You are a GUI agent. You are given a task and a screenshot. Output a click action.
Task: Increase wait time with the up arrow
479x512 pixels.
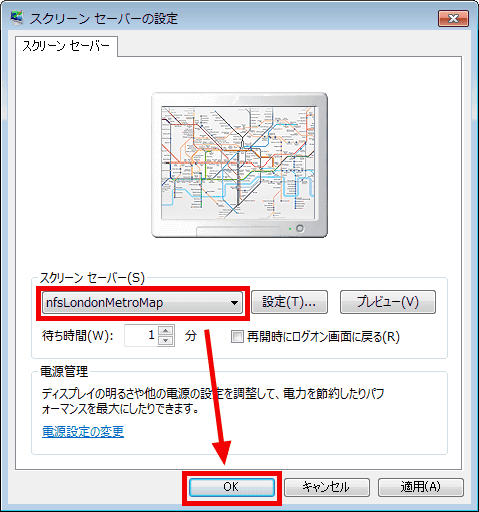coord(166,330)
